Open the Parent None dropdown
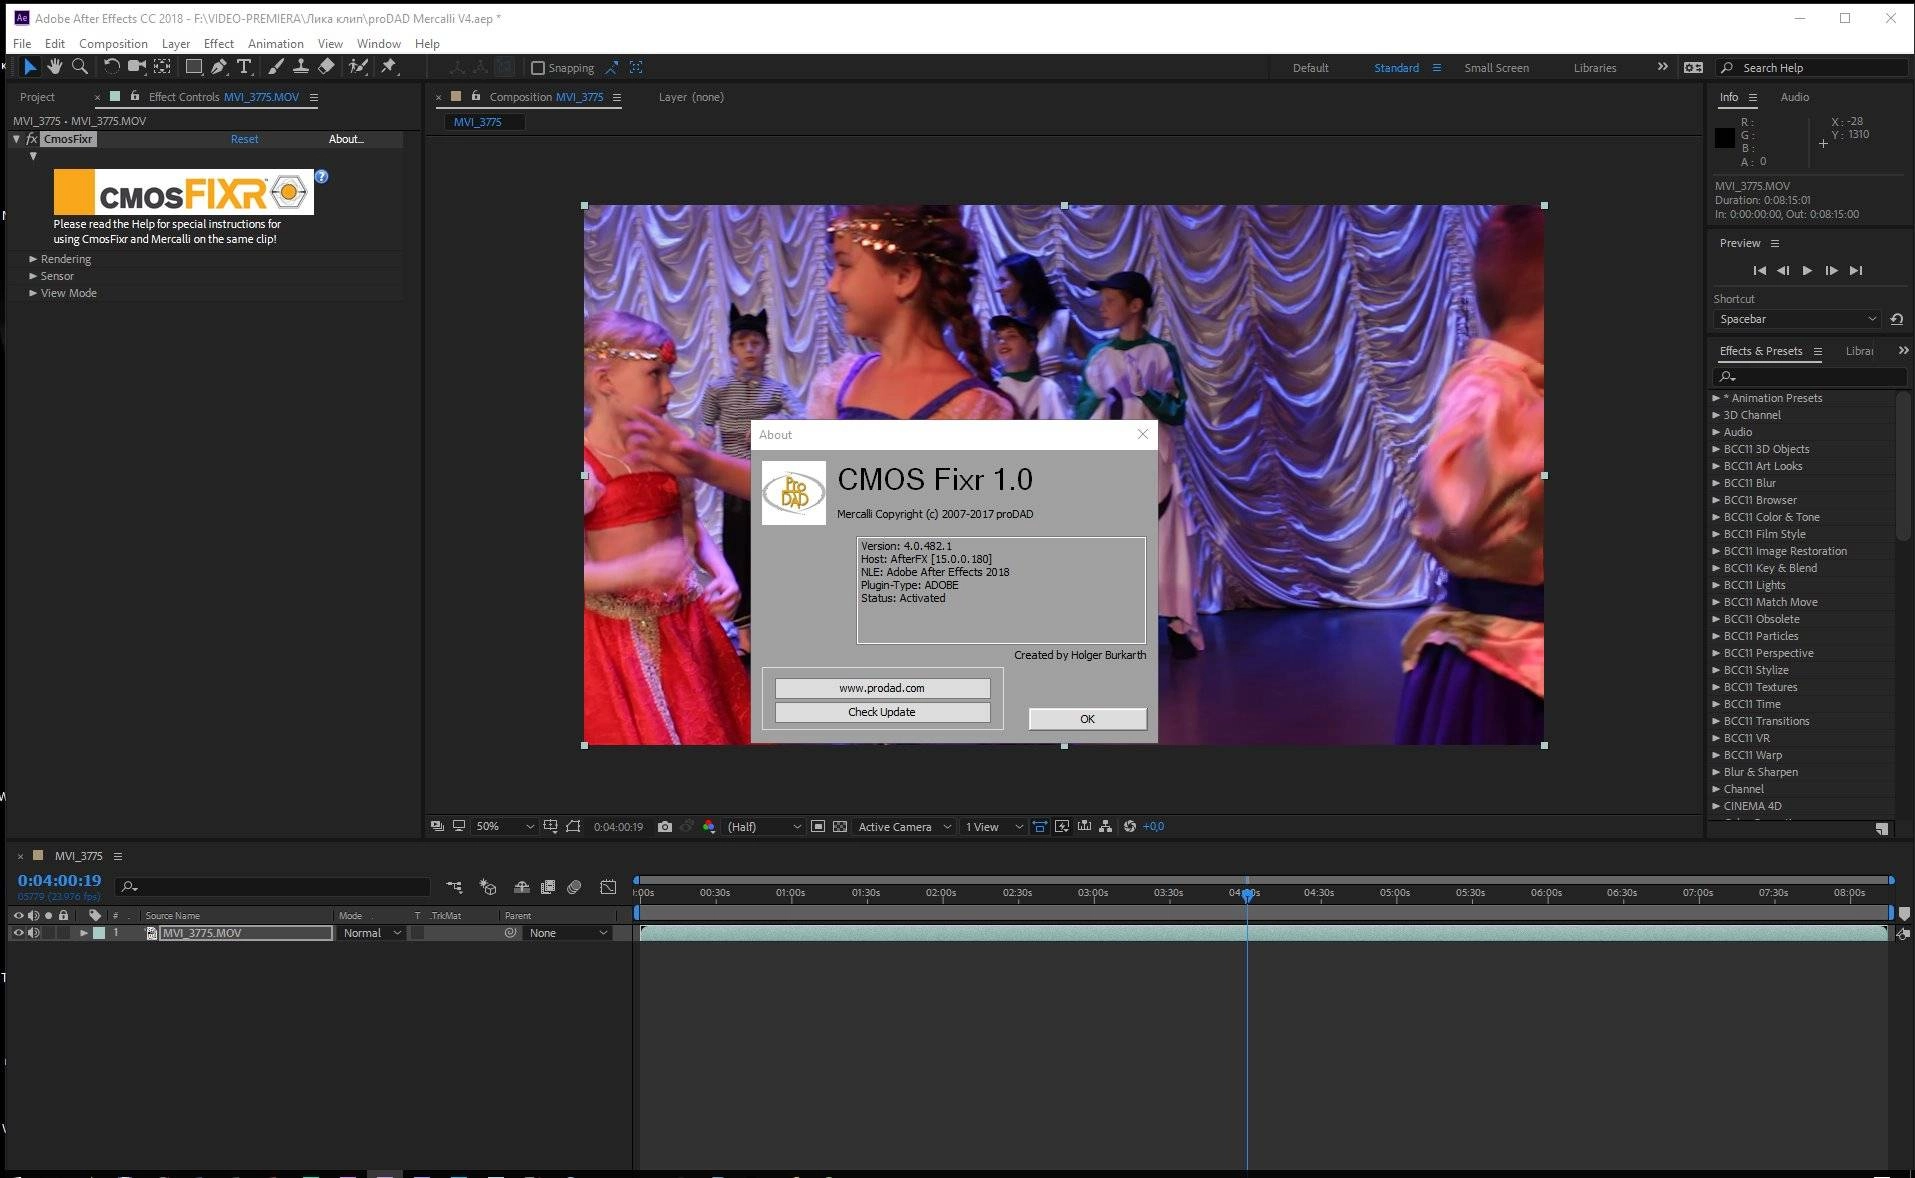The width and height of the screenshot is (1915, 1178). tap(567, 933)
